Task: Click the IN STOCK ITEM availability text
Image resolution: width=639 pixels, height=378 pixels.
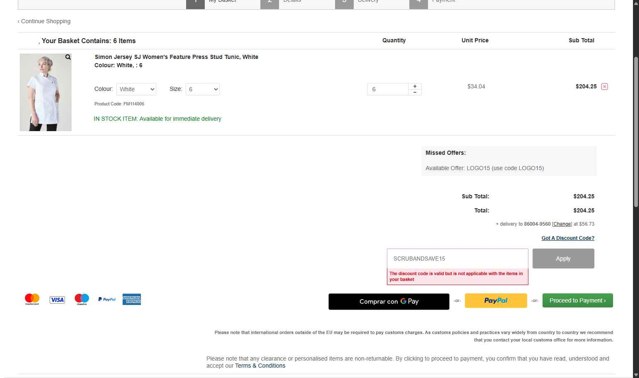Action: coord(157,119)
